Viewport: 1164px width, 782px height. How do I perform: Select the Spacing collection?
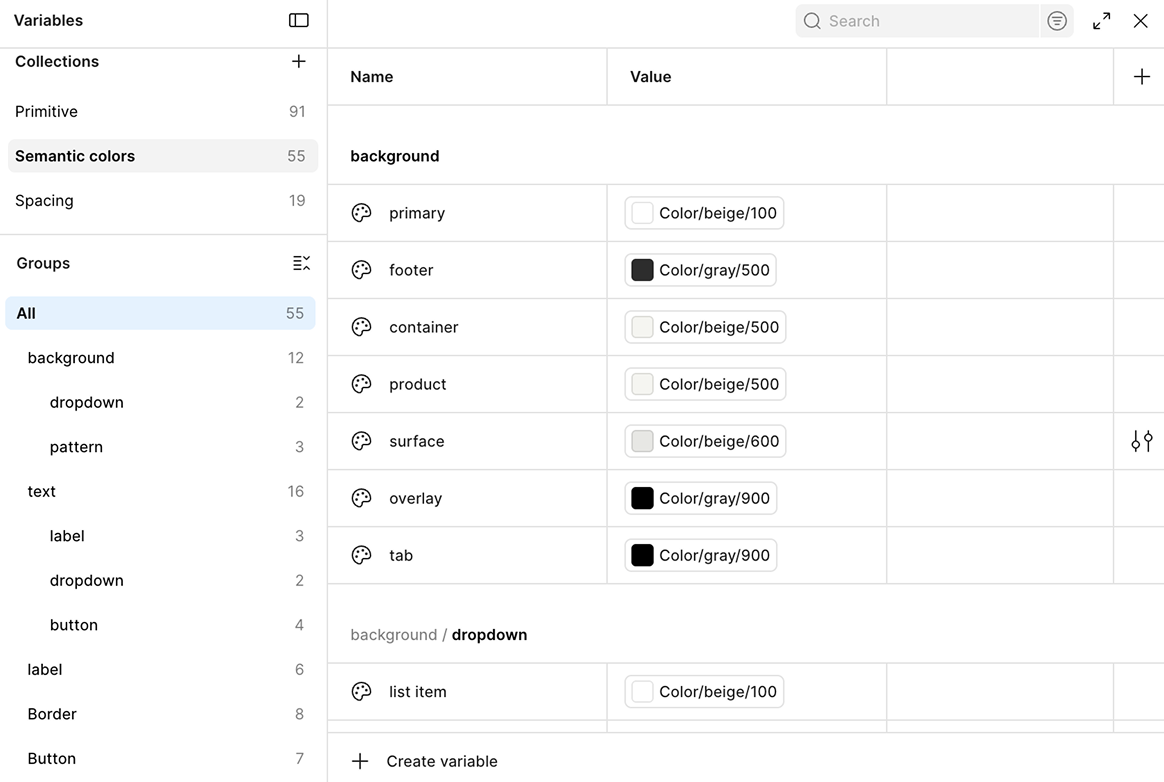(163, 201)
